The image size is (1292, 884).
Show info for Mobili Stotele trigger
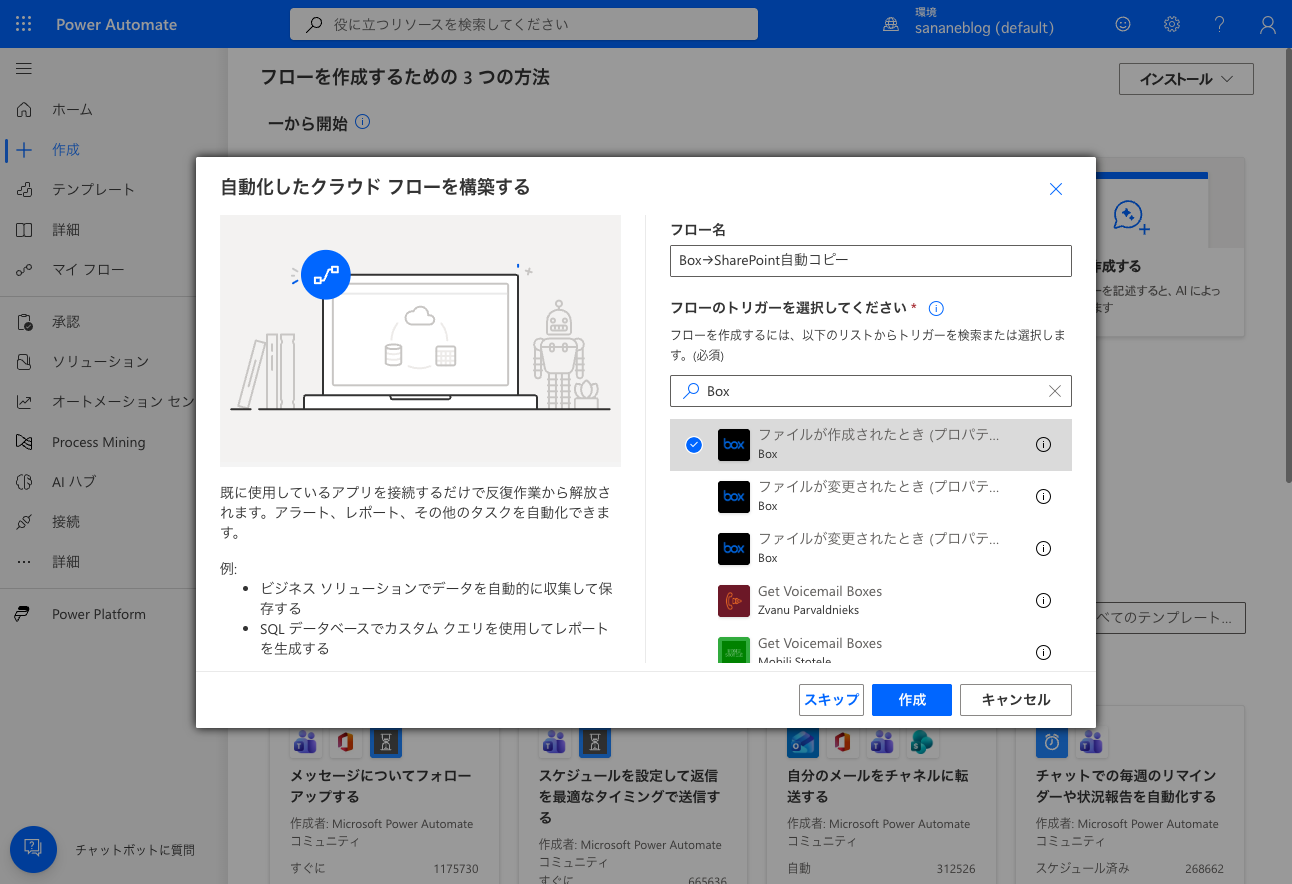click(1043, 652)
